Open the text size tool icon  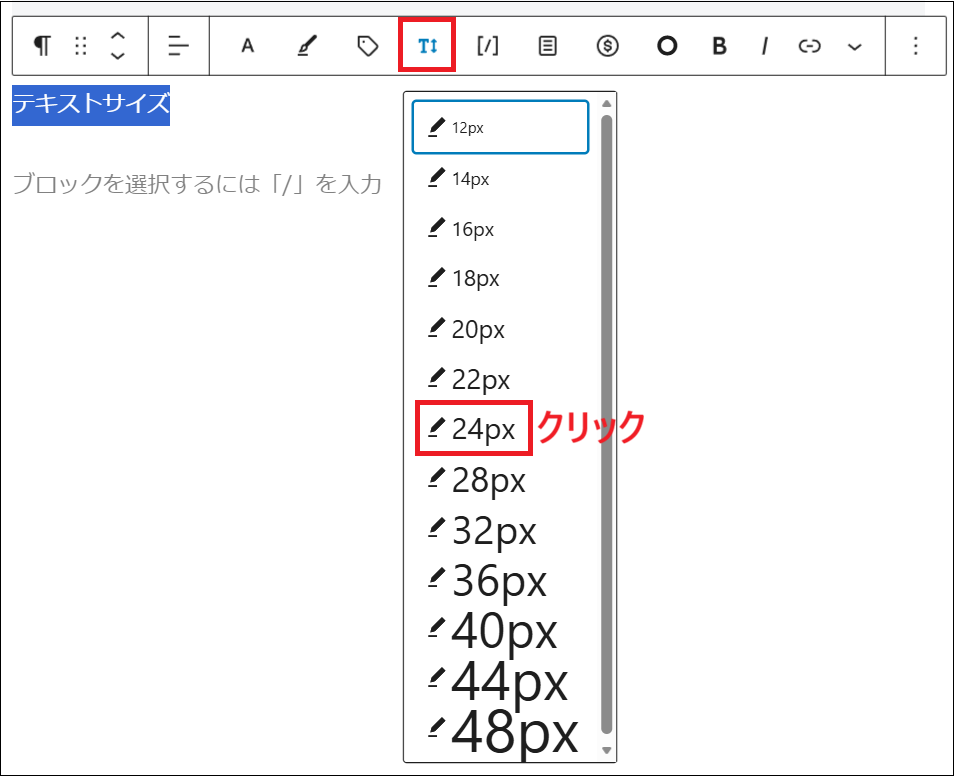click(427, 46)
